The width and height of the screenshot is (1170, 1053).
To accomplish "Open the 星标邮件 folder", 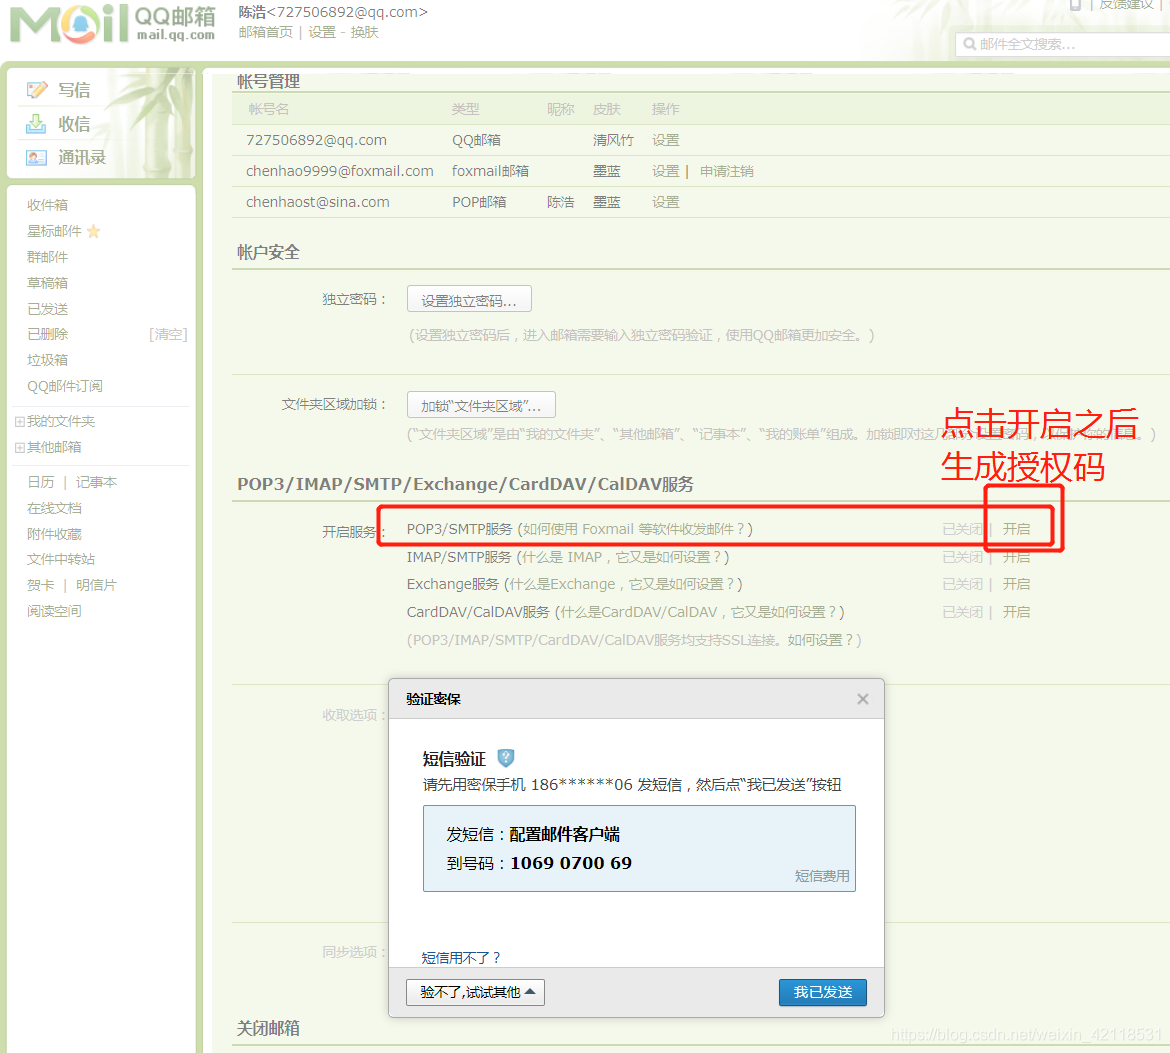I will [54, 231].
